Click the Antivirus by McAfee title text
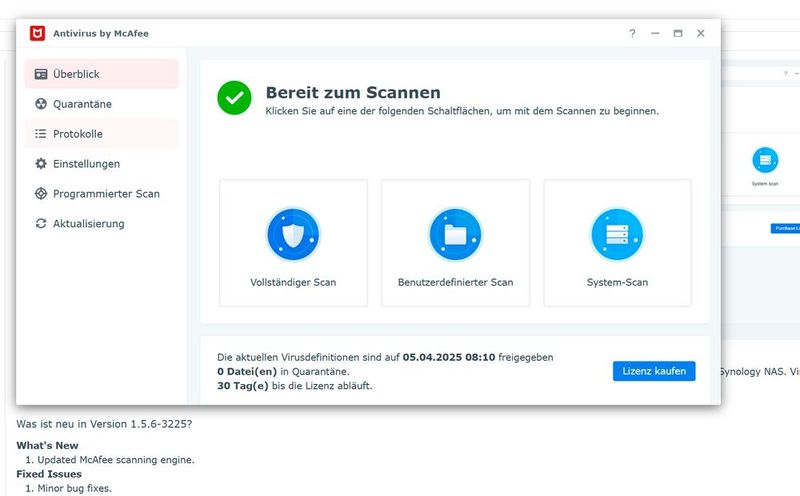This screenshot has width=800, height=496. (x=101, y=34)
